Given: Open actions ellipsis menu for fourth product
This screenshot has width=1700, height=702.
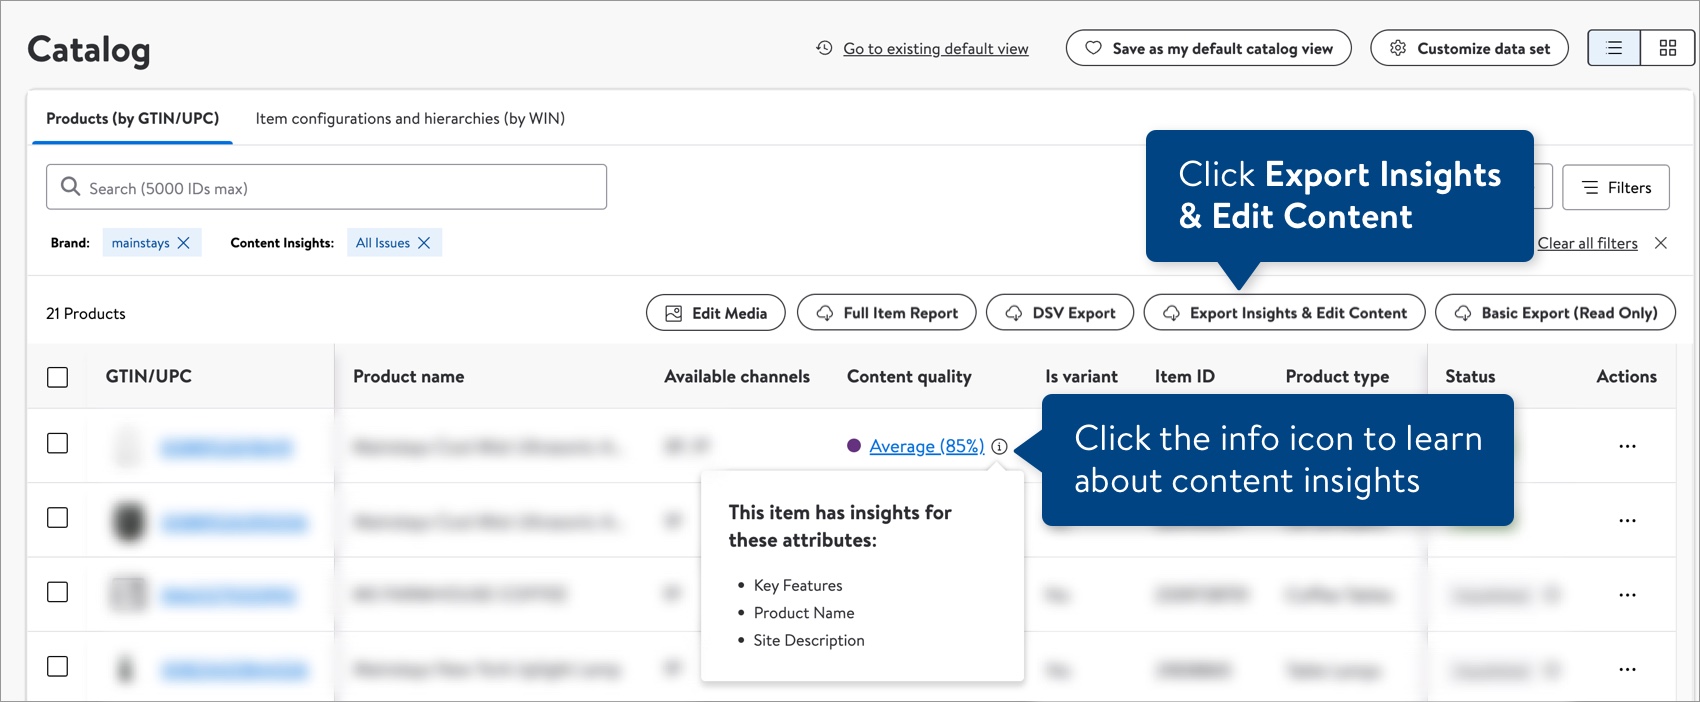Looking at the screenshot, I should coord(1627,669).
